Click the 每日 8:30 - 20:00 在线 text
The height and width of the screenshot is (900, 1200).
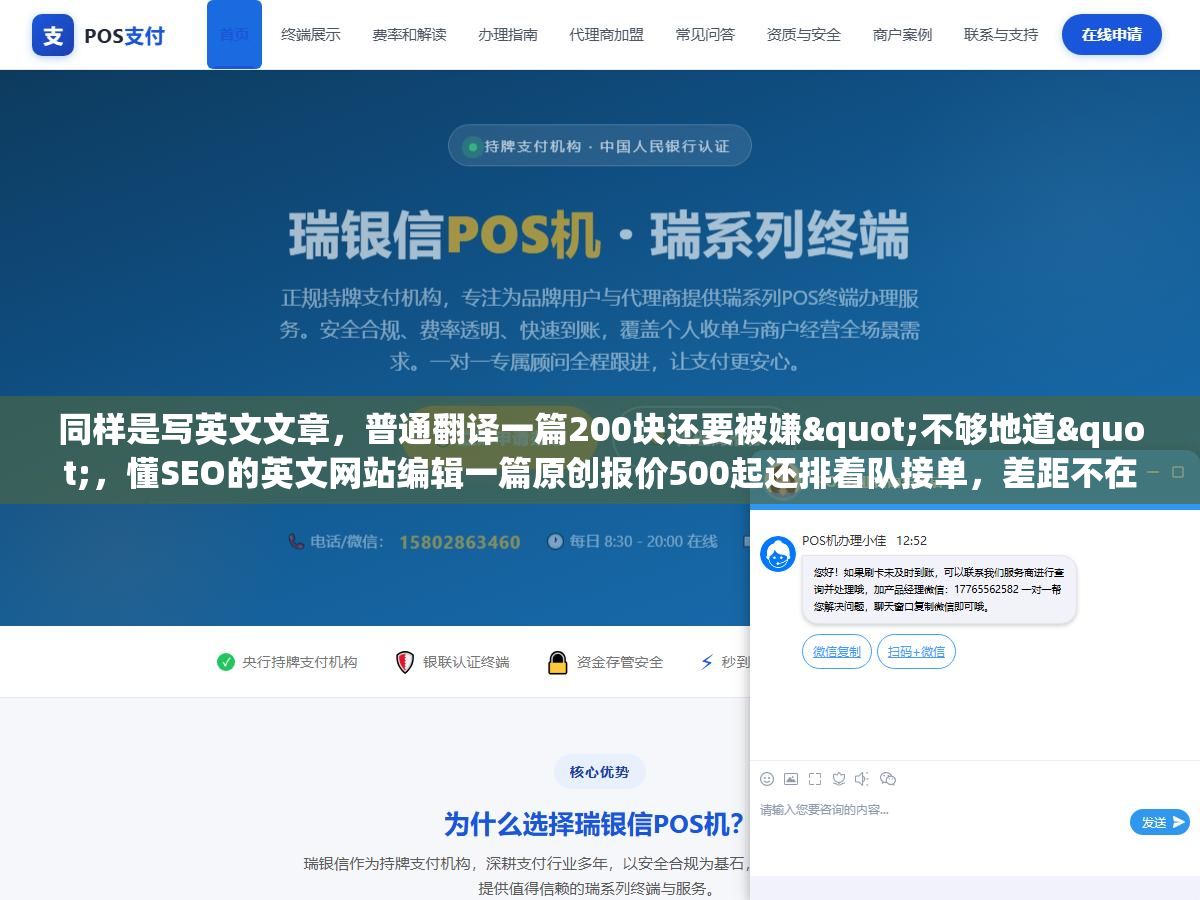(x=644, y=541)
